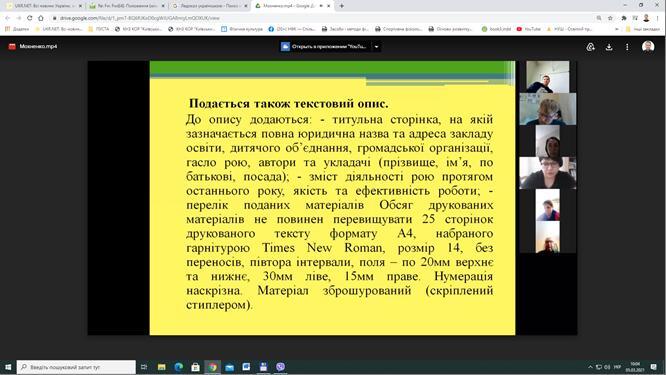The height and width of the screenshot is (375, 666).
Task: Open the book3.mdd bookmark
Action: point(497,29)
